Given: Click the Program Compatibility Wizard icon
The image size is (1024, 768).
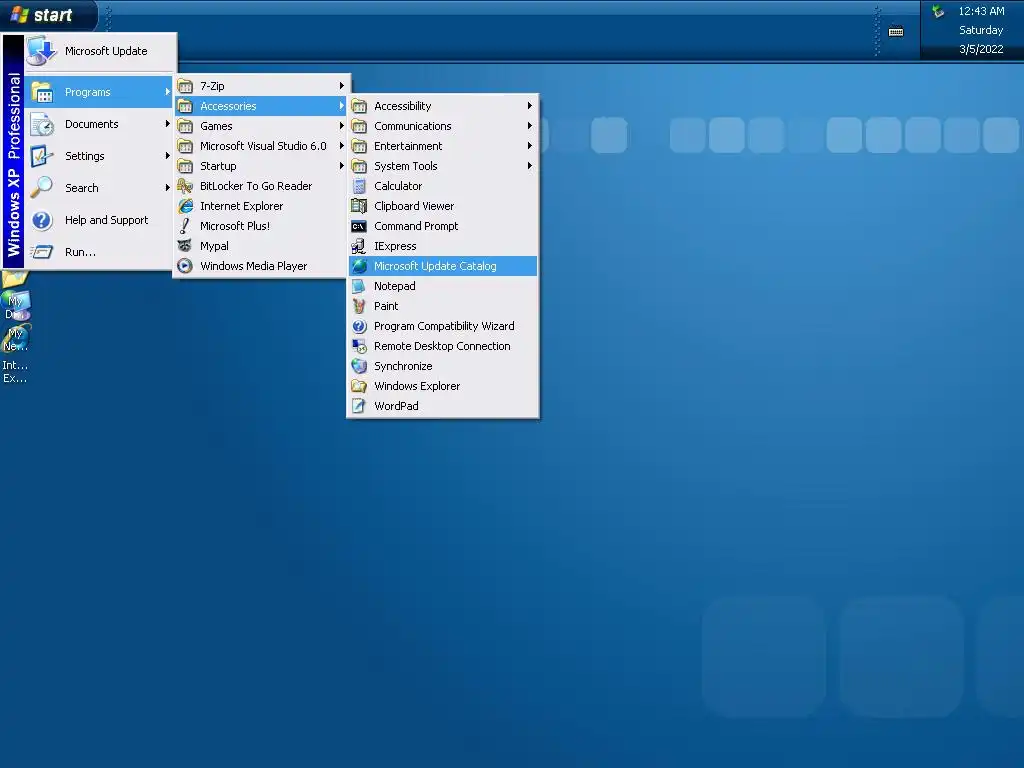Looking at the screenshot, I should 359,327.
